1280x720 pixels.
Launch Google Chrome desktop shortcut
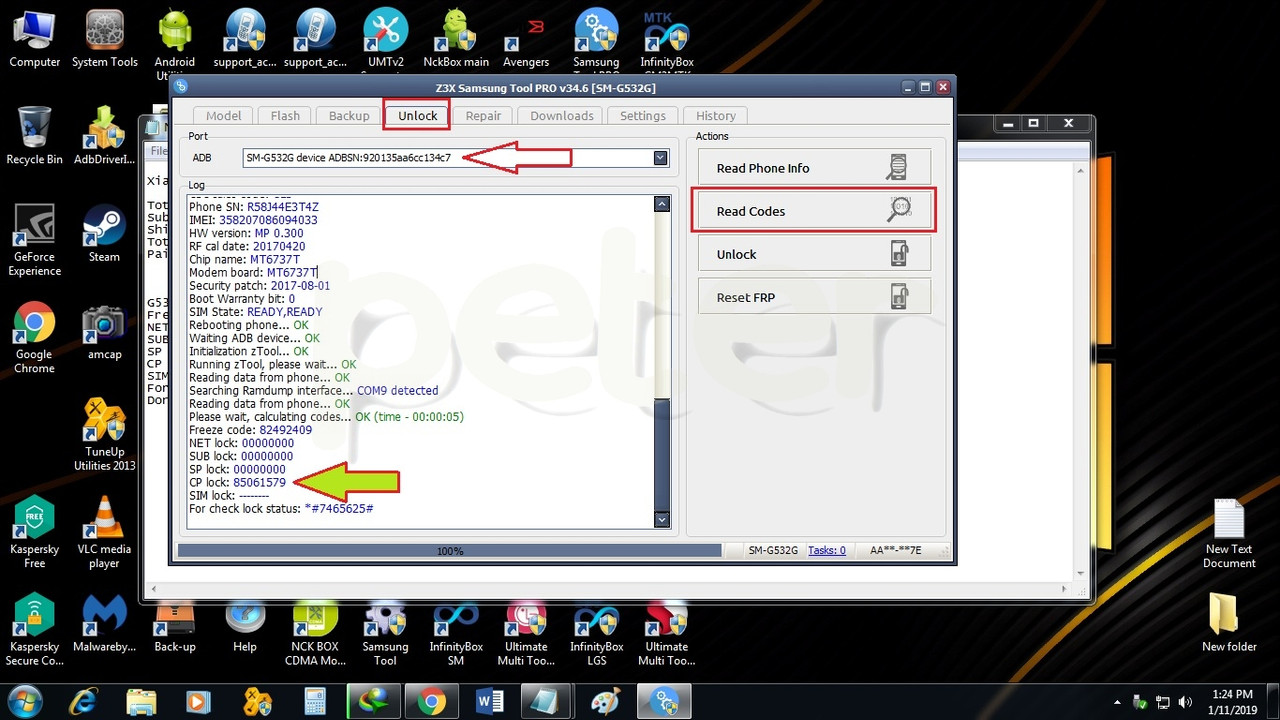point(34,338)
